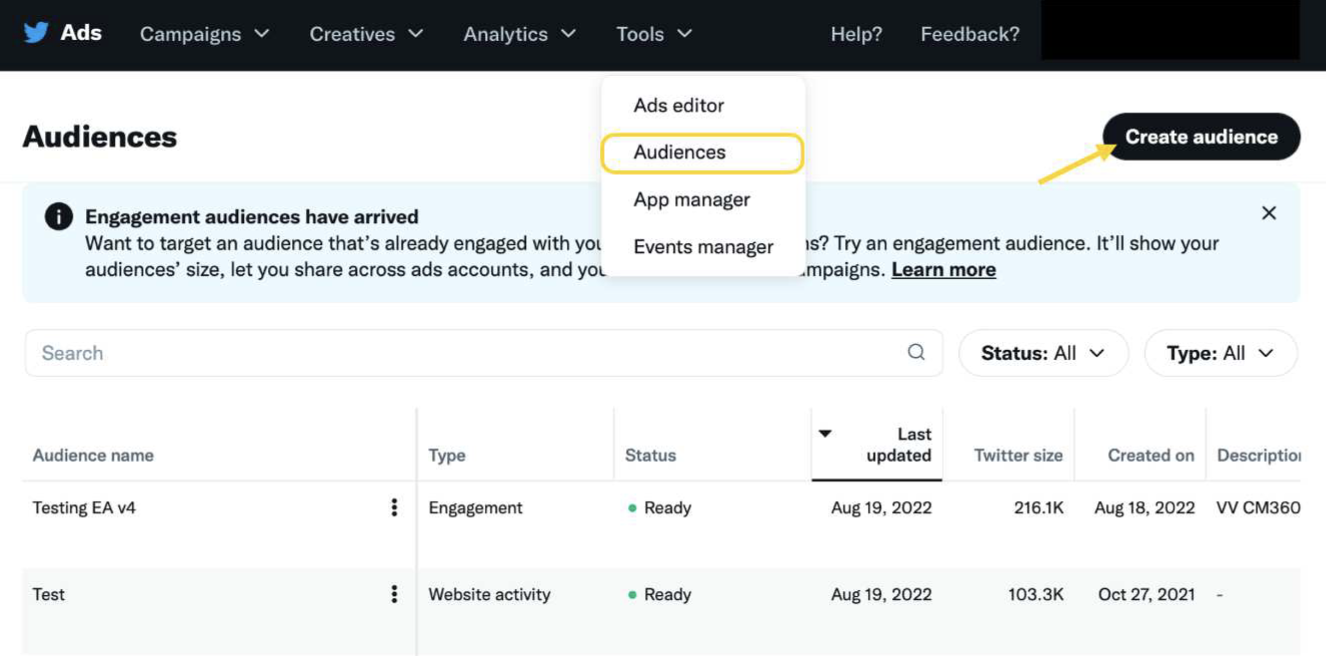Open options menu for Testing EA v4
This screenshot has width=1326, height=656.
(394, 508)
